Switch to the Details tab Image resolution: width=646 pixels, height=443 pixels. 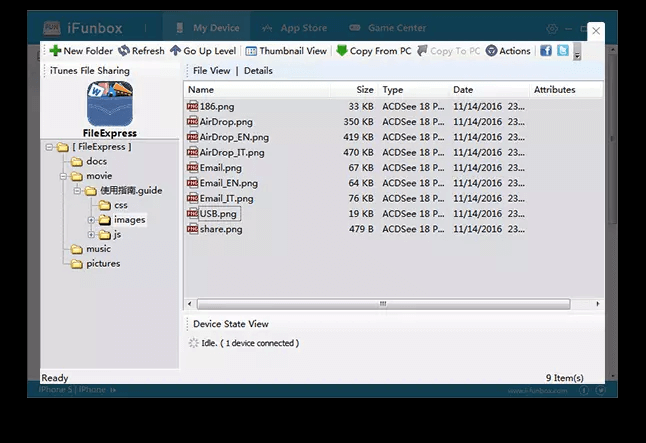point(258,71)
